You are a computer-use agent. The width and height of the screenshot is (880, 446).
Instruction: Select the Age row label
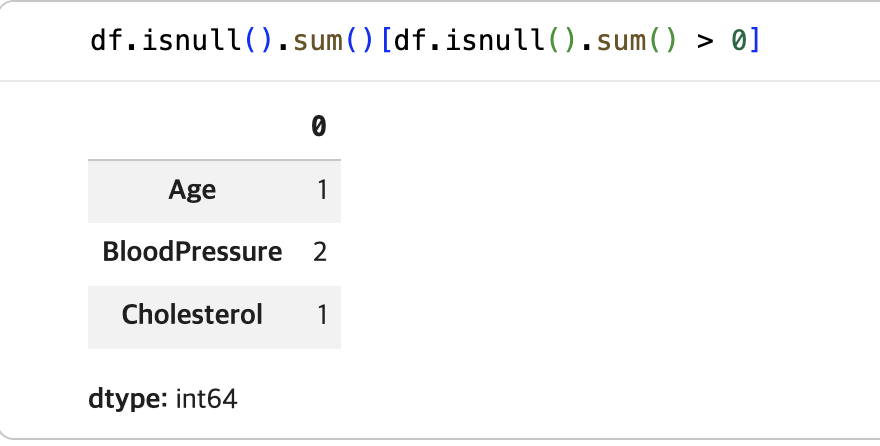[192, 190]
